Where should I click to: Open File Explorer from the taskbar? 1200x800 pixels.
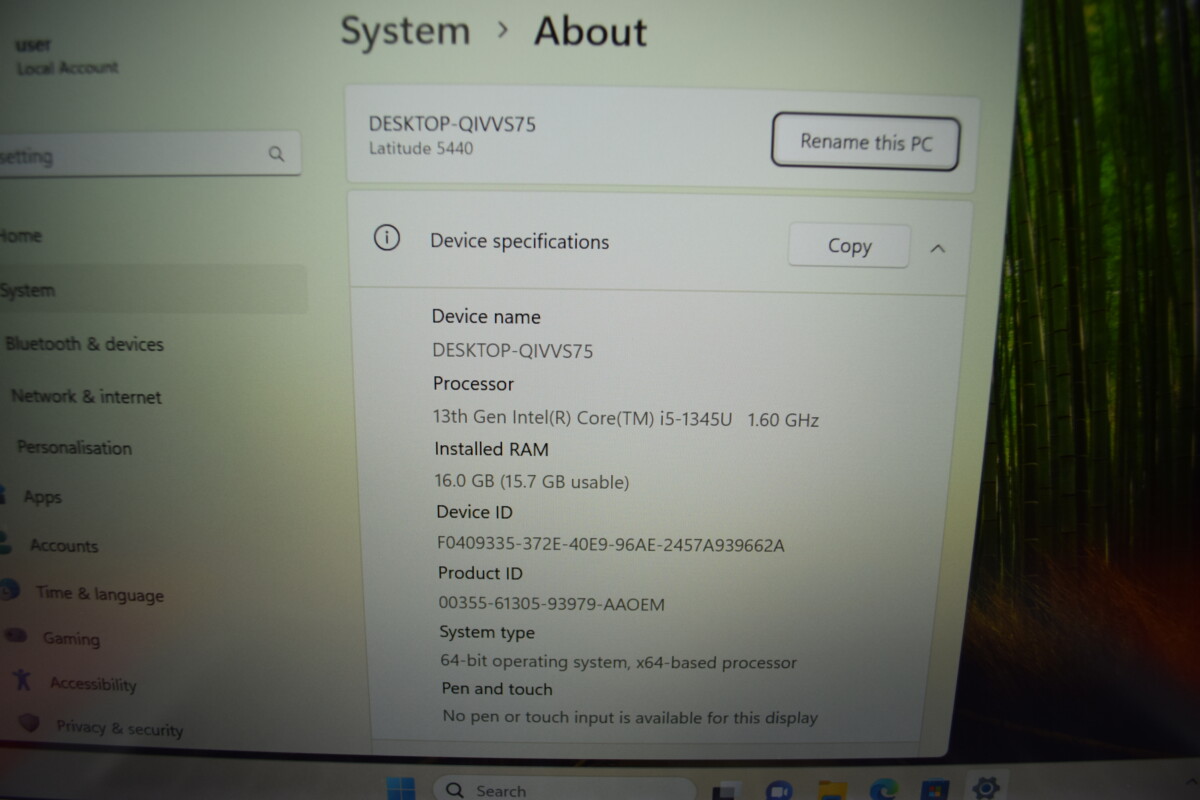pos(833,790)
